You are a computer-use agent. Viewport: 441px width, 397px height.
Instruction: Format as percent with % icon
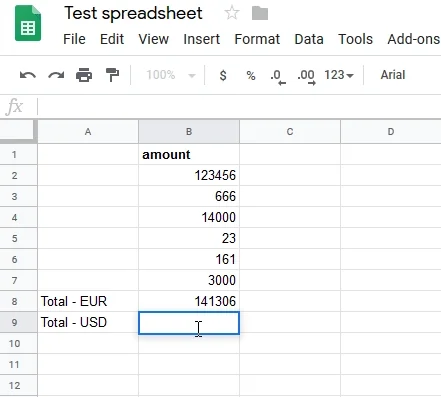[x=251, y=76]
